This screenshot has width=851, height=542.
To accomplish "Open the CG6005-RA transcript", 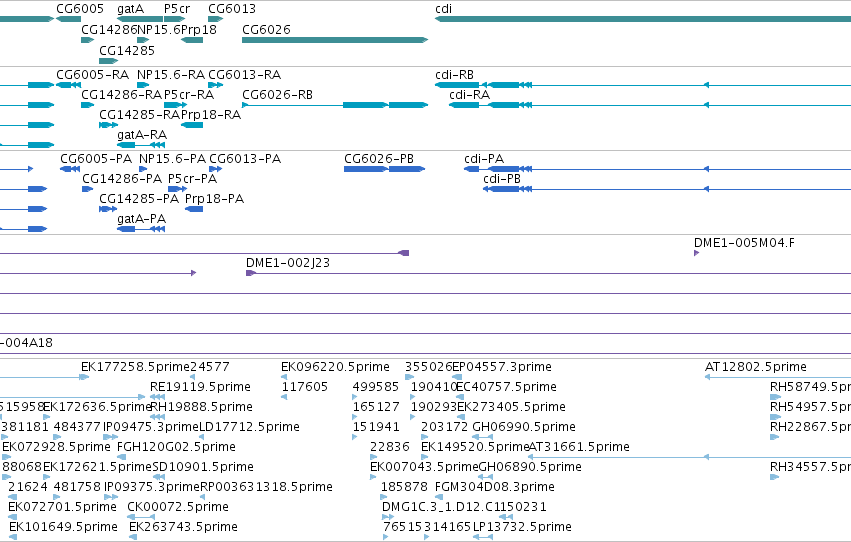I will coord(68,85).
